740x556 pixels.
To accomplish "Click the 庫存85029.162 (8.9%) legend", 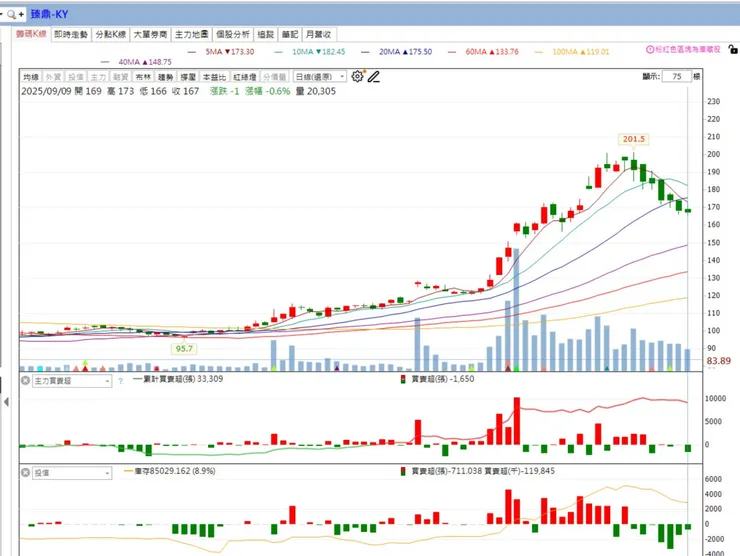I will [x=169, y=471].
